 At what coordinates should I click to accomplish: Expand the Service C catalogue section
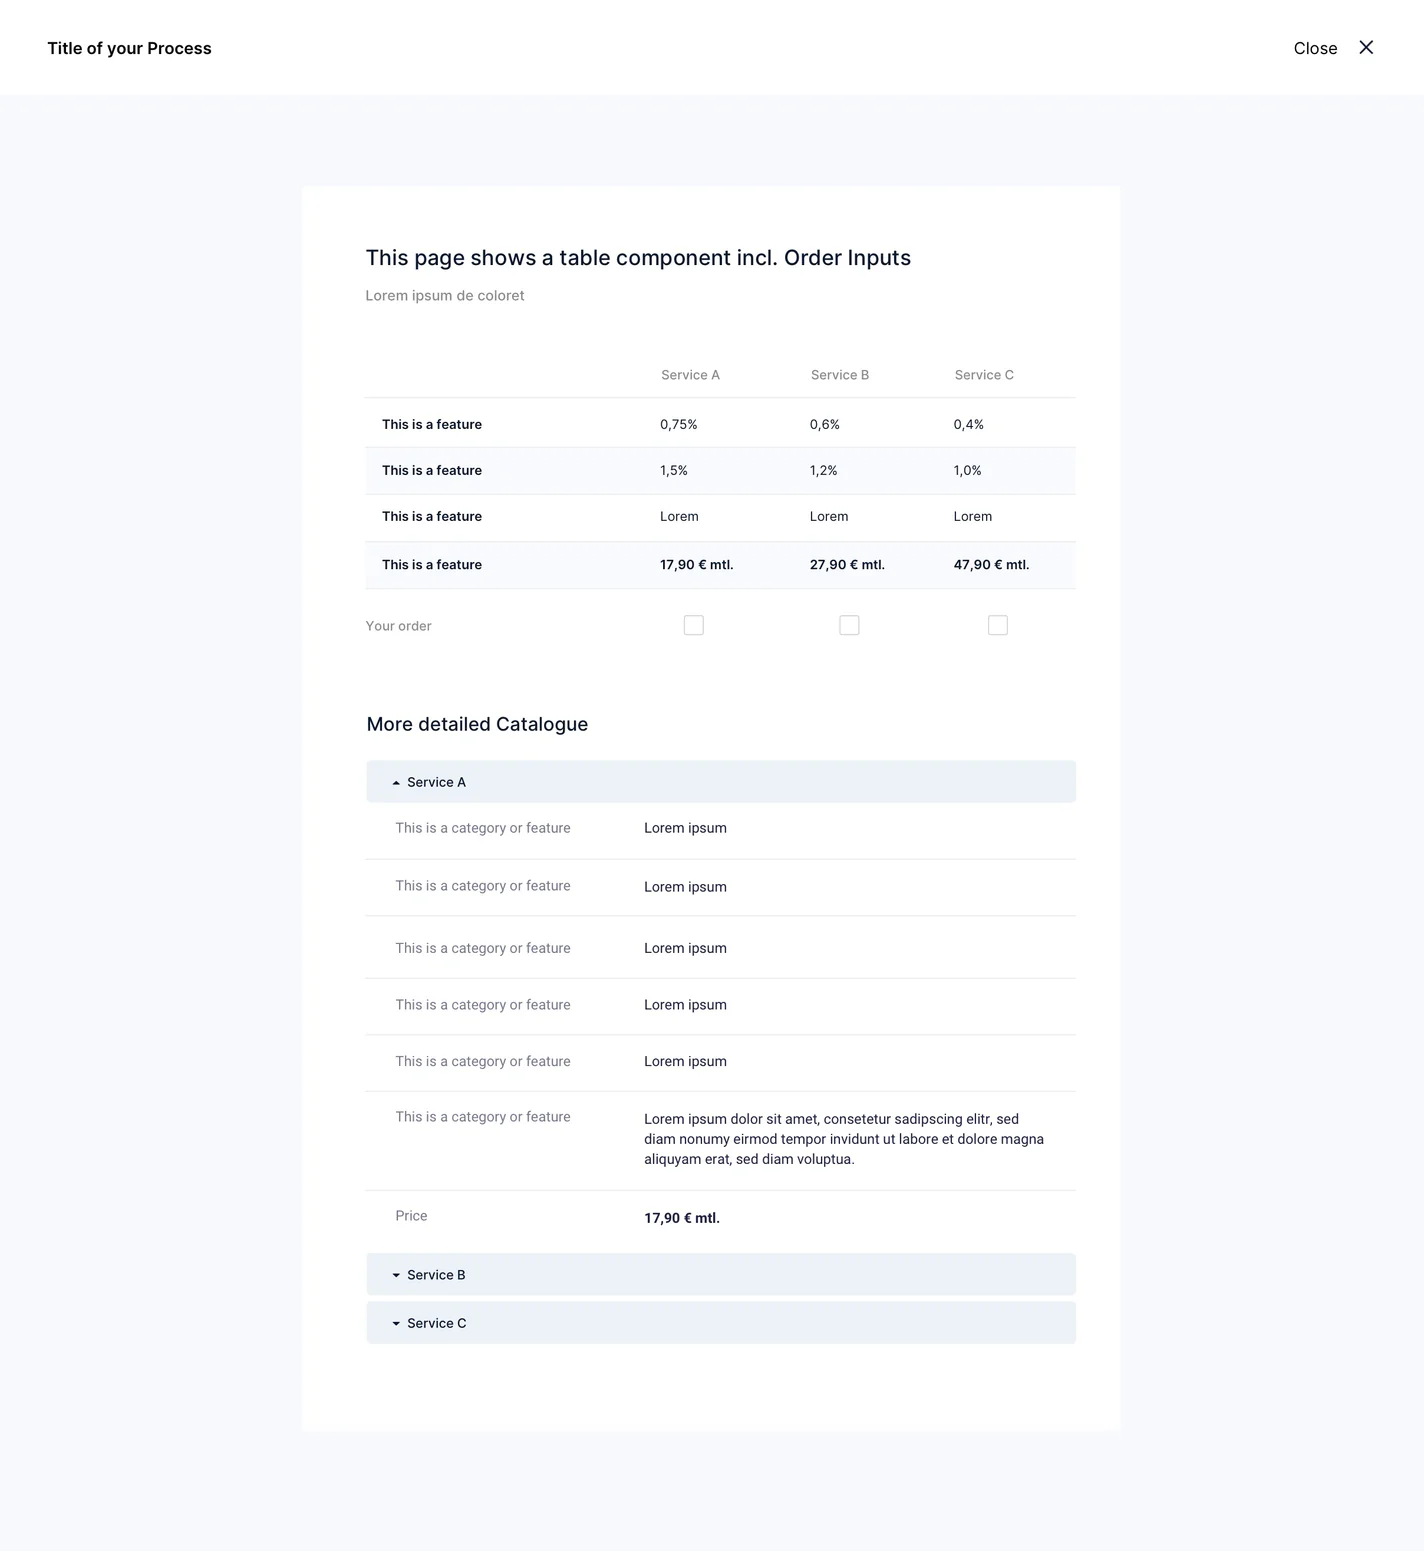721,1323
